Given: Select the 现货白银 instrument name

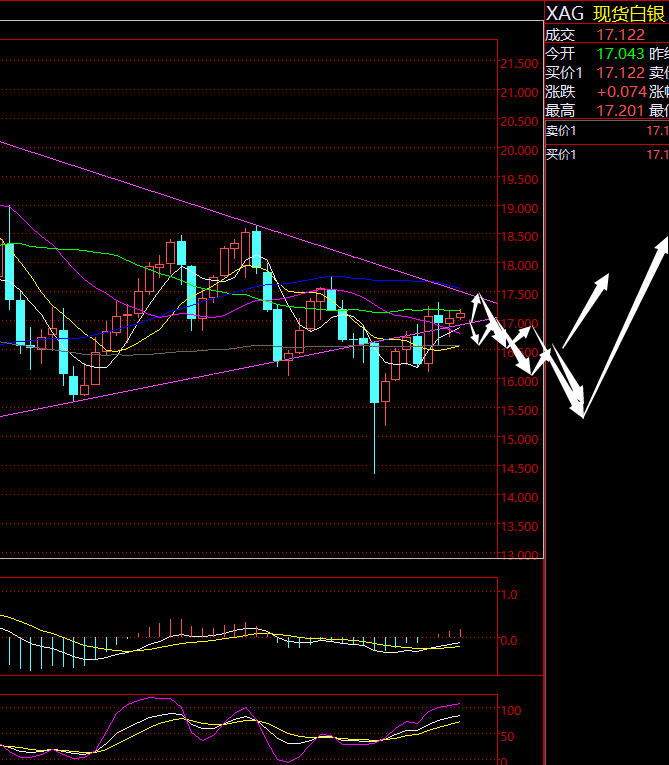Looking at the screenshot, I should [x=629, y=14].
